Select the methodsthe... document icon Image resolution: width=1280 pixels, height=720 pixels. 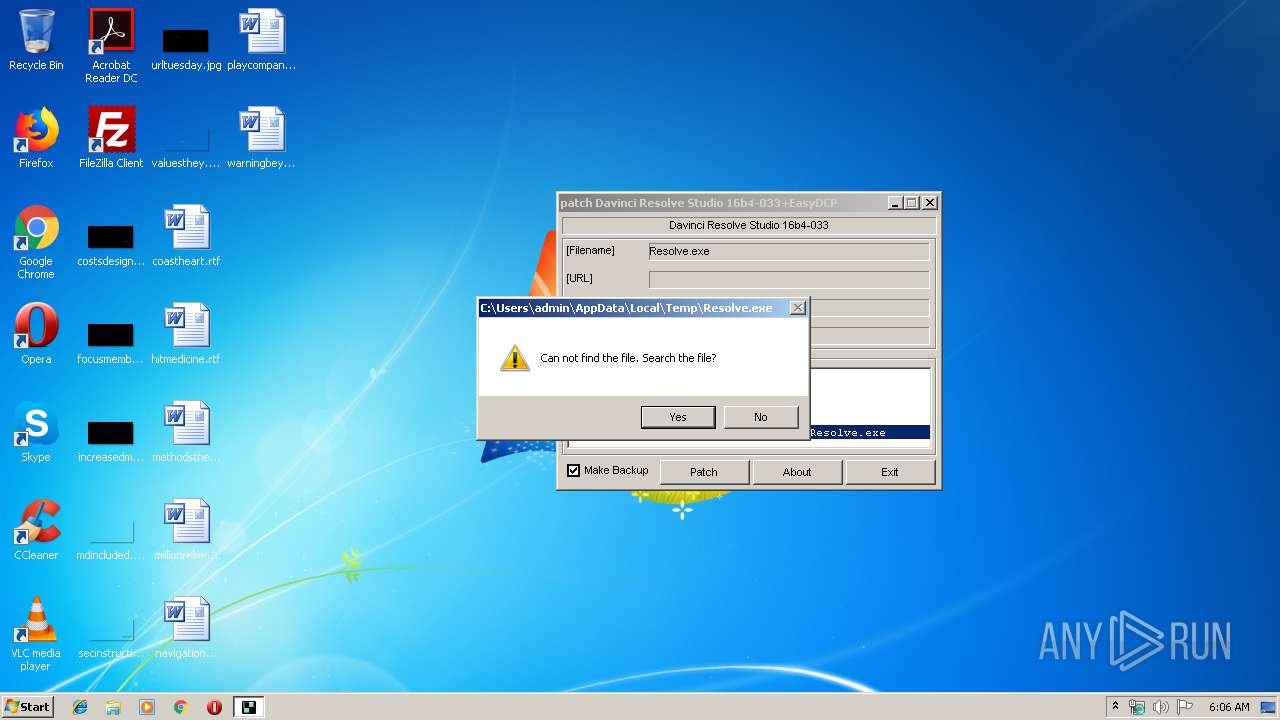point(186,432)
